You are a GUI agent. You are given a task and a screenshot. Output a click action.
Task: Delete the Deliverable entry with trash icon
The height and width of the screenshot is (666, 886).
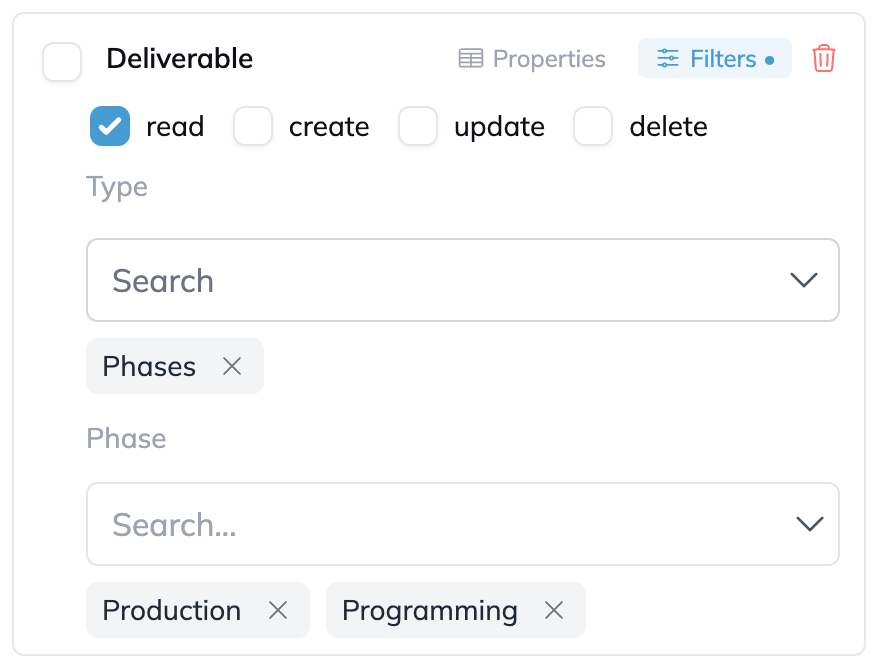pyautogui.click(x=823, y=59)
